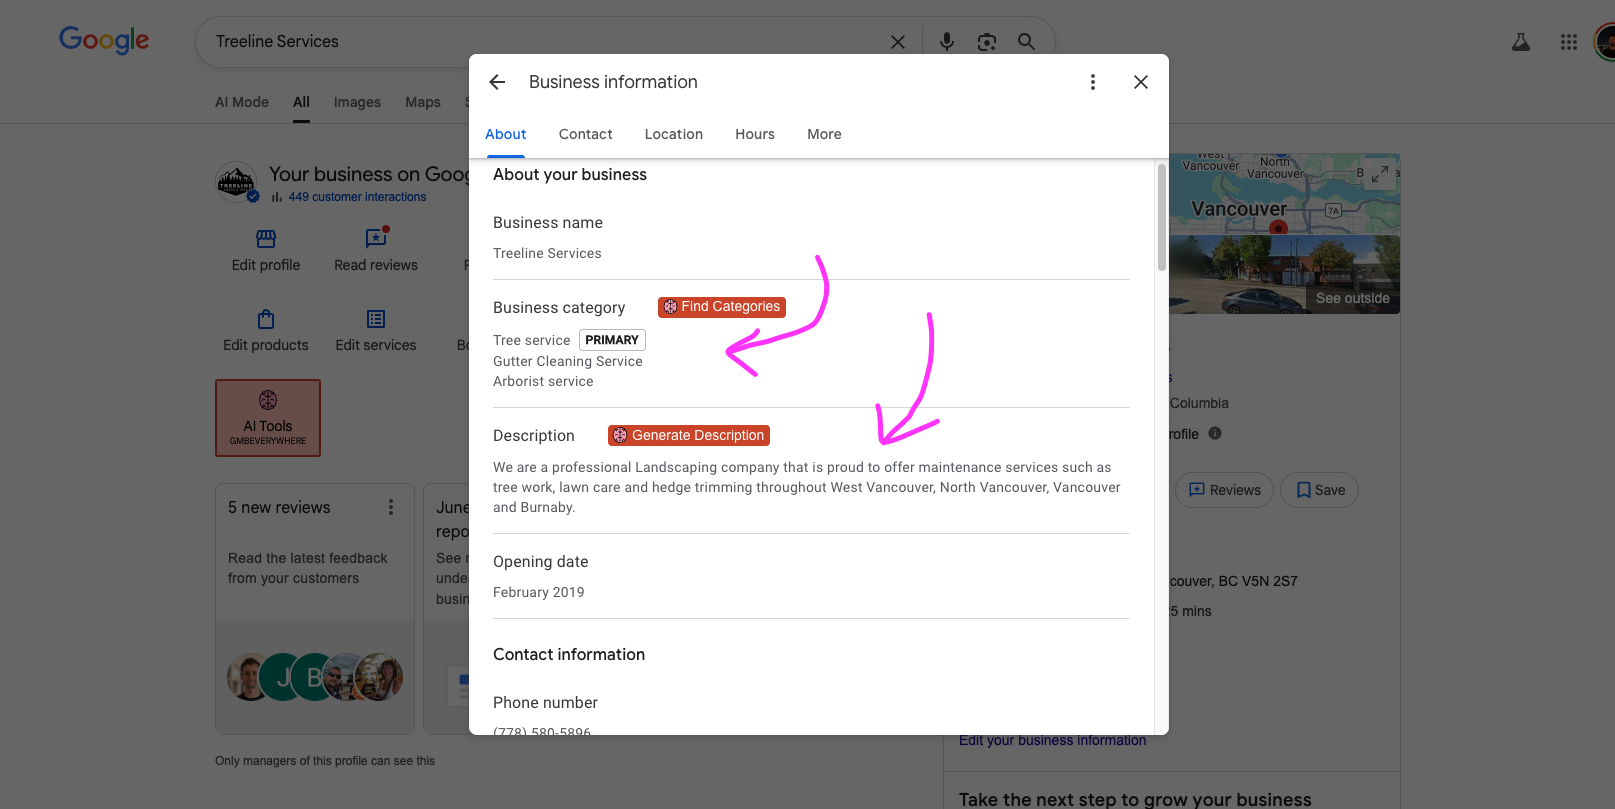Click Read reviews icon
The image size is (1615, 809).
point(376,238)
